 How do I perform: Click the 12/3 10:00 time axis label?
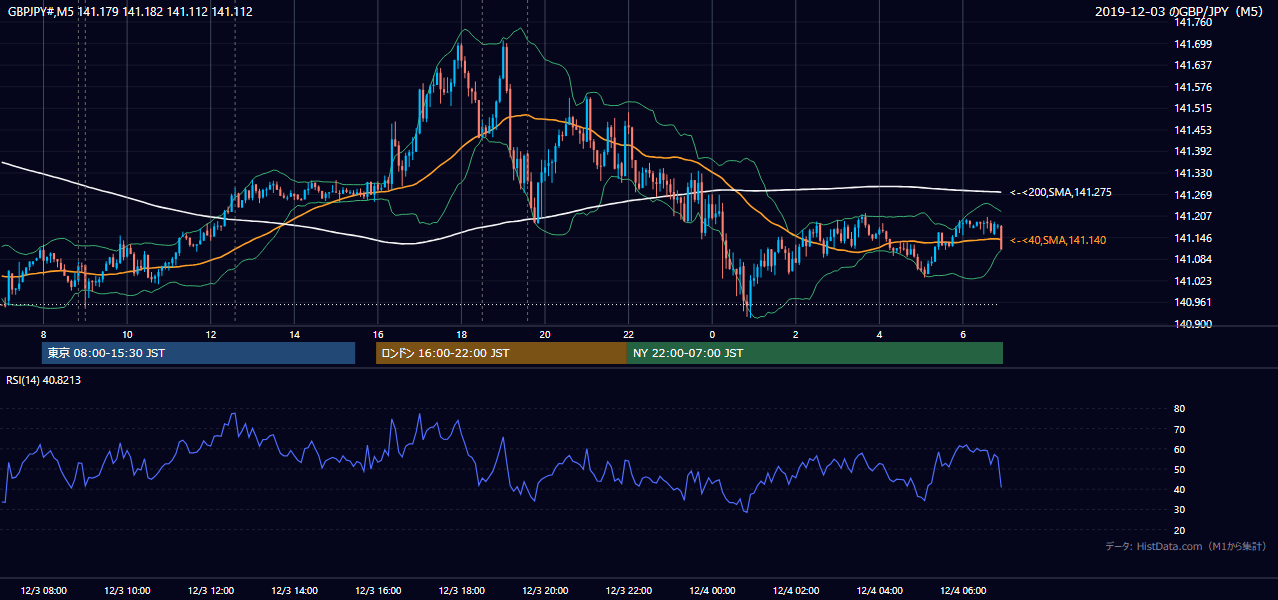126,591
